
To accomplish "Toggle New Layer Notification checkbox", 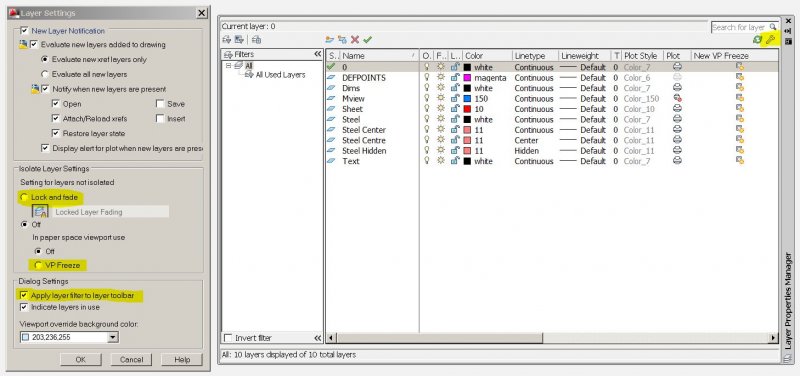I will [x=24, y=31].
